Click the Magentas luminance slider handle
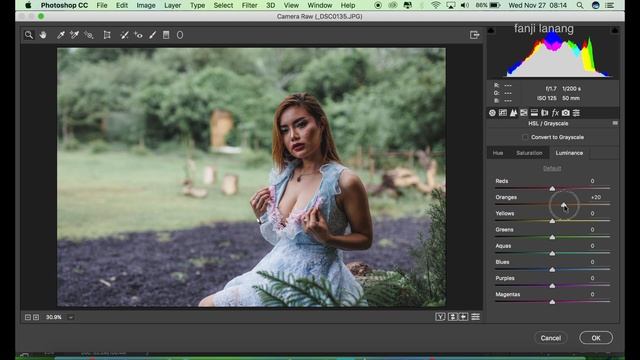This screenshot has width=640, height=360. click(552, 302)
